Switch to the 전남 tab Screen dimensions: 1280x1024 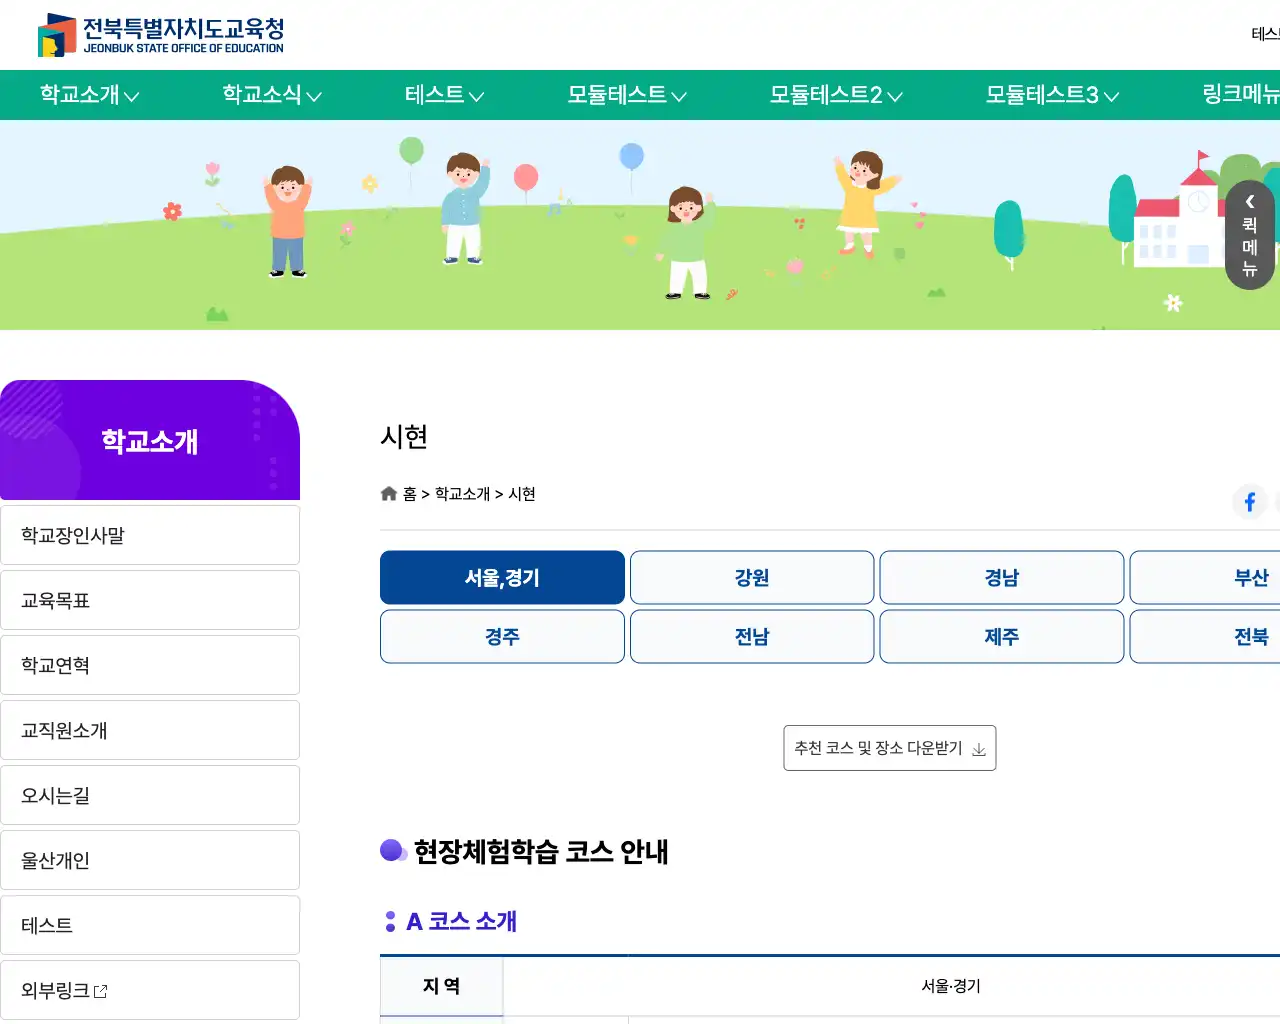point(752,637)
